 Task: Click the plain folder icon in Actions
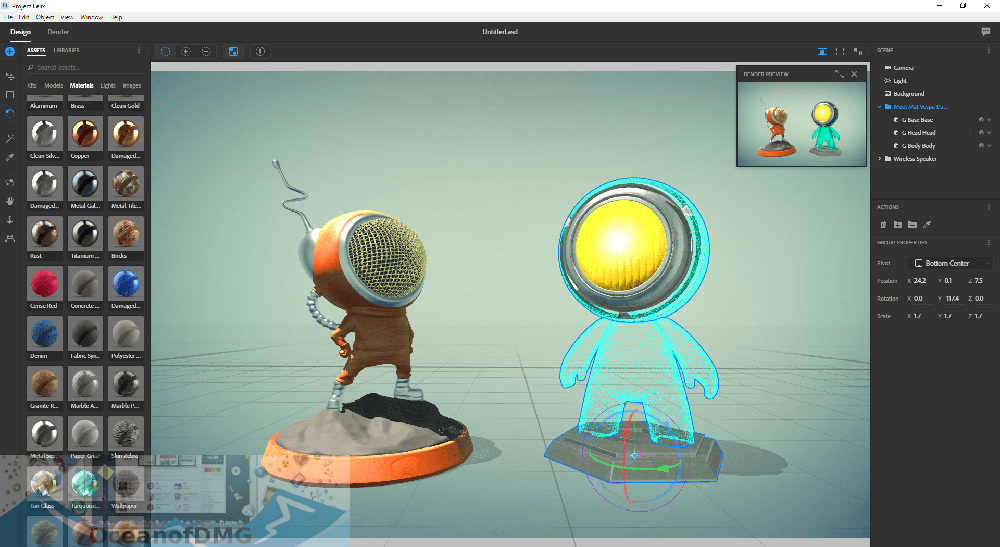tap(912, 224)
